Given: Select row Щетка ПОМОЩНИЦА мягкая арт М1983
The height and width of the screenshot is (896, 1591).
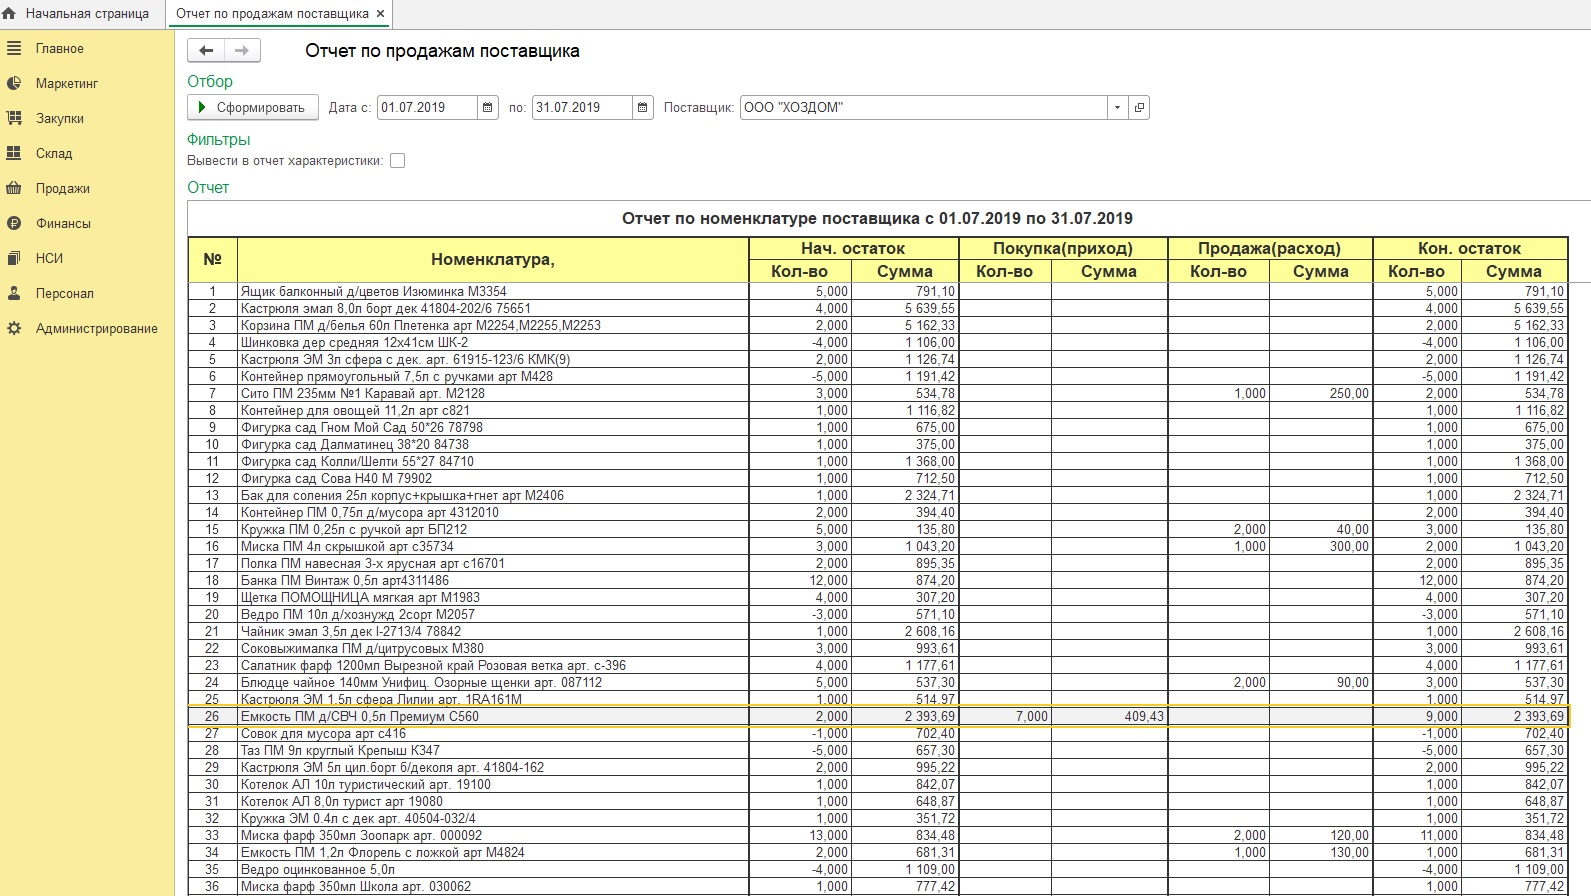Looking at the screenshot, I should [878, 597].
